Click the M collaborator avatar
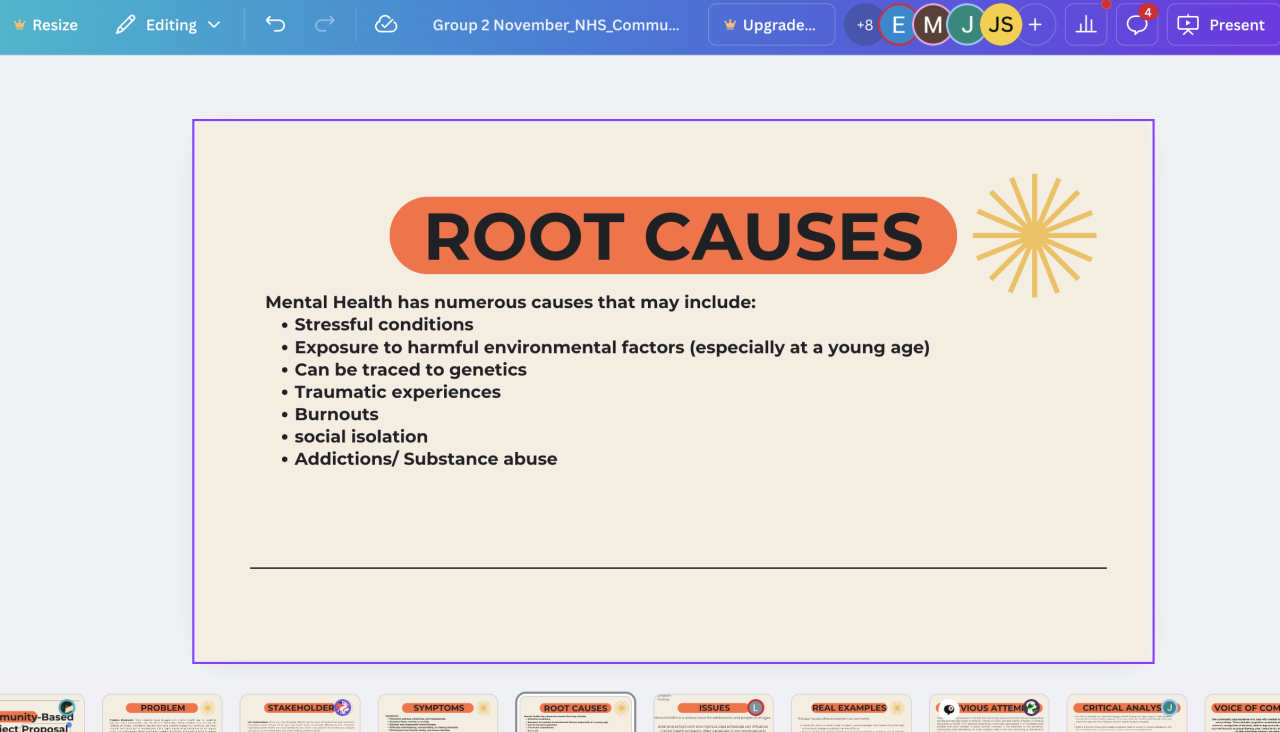1280x732 pixels. (x=932, y=25)
